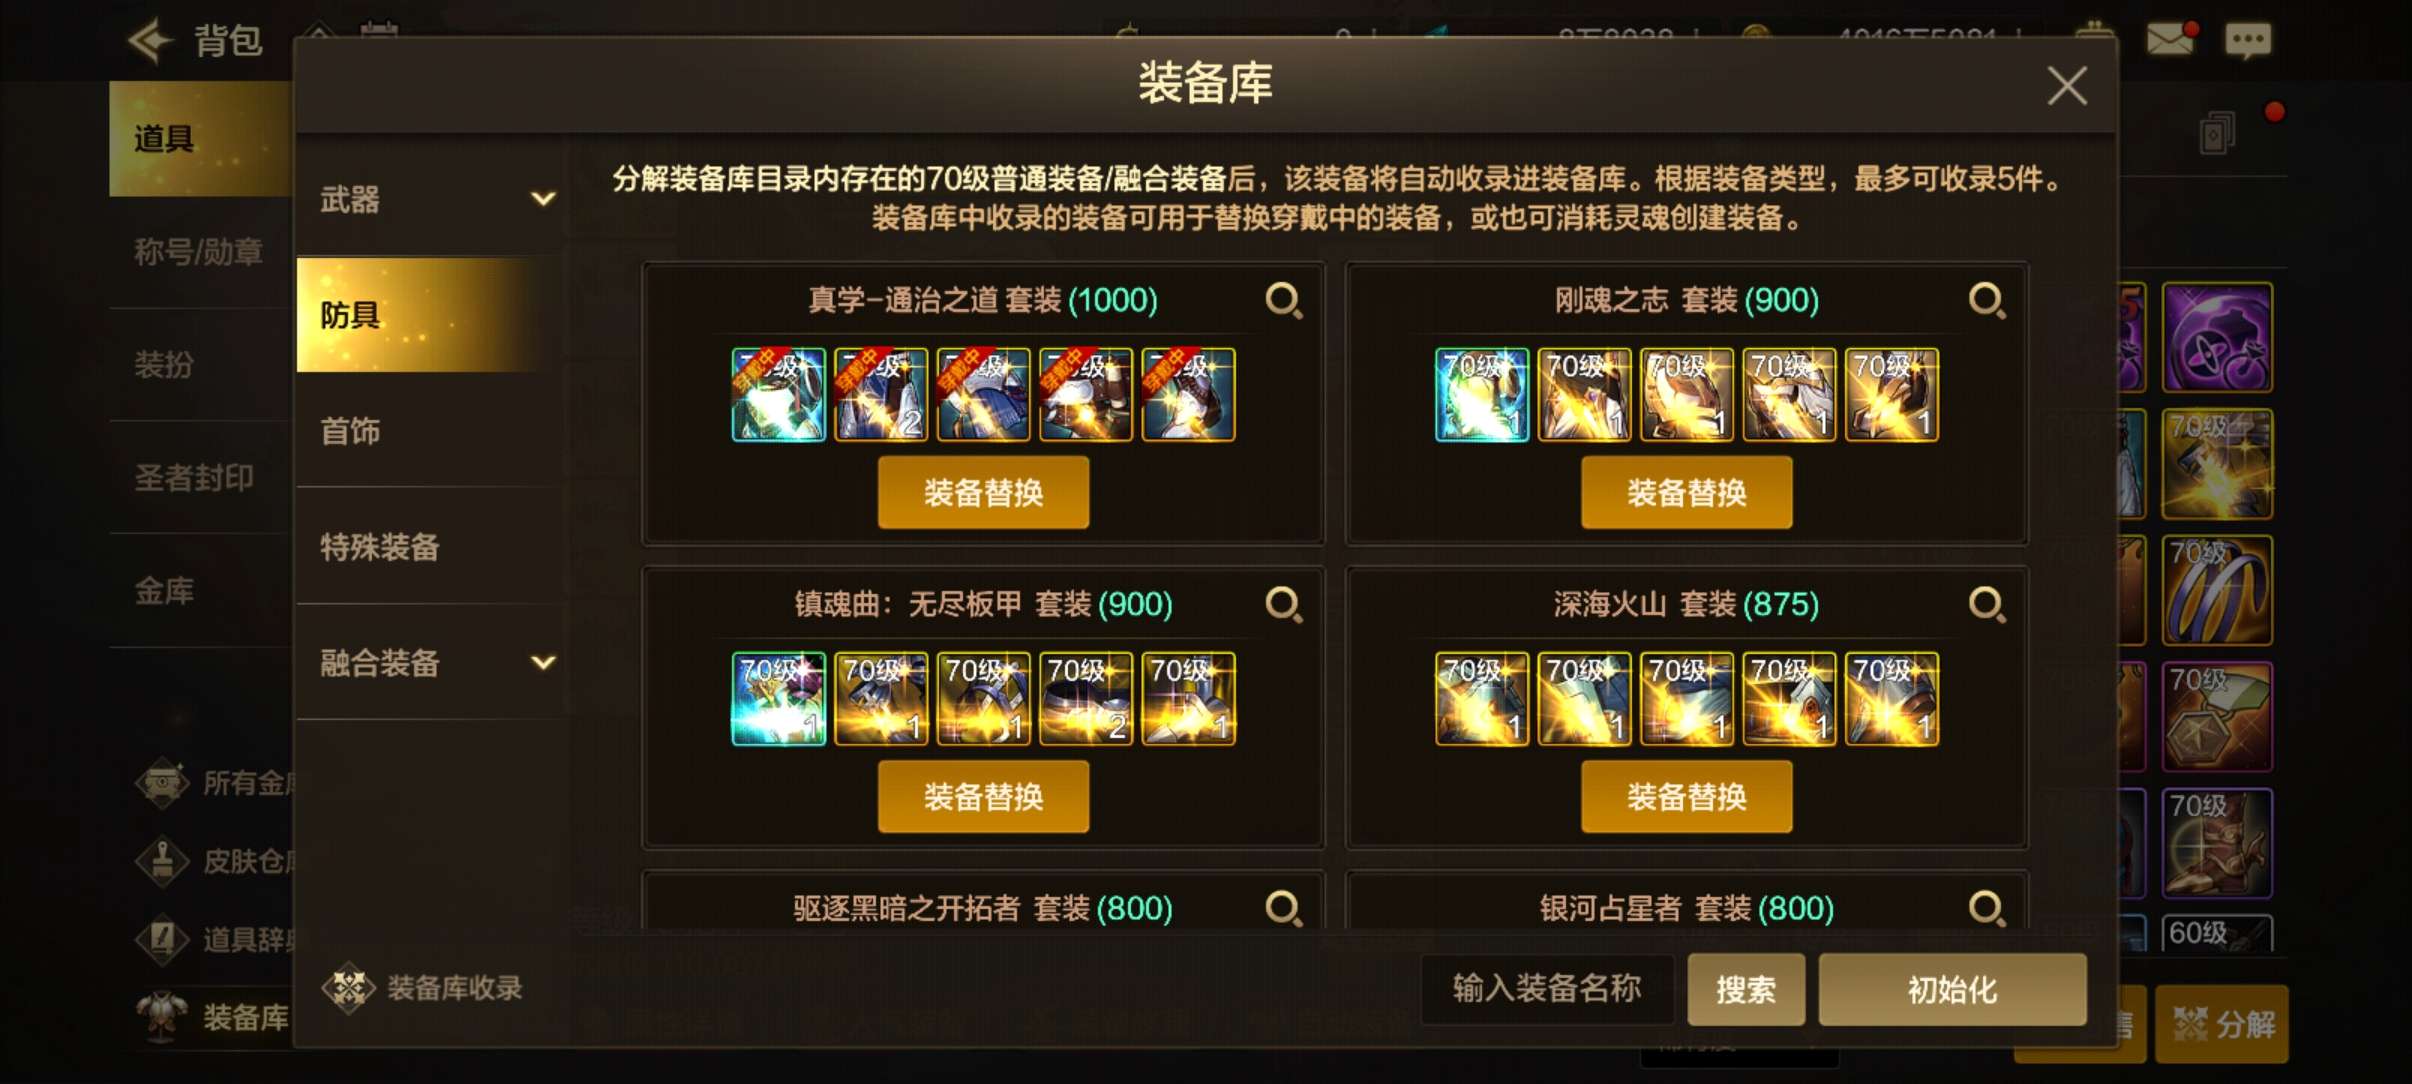Inspect the 镇魂曲：无尽板甲 set via magnifier
2412x1084 pixels.
click(1283, 604)
